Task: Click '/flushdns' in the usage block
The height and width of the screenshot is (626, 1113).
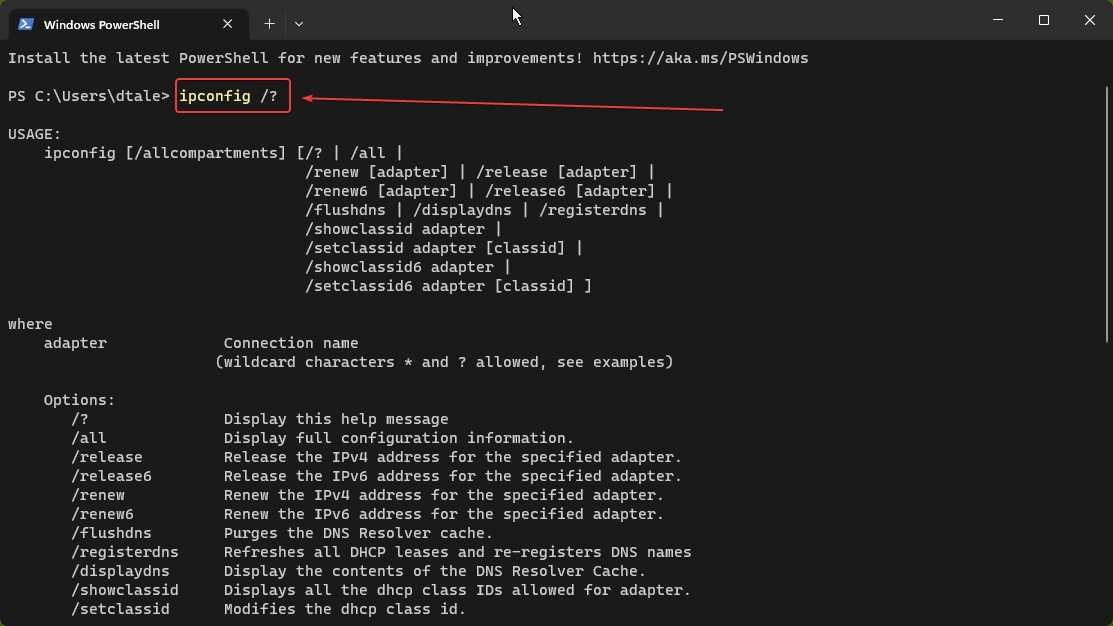Action: (345, 210)
